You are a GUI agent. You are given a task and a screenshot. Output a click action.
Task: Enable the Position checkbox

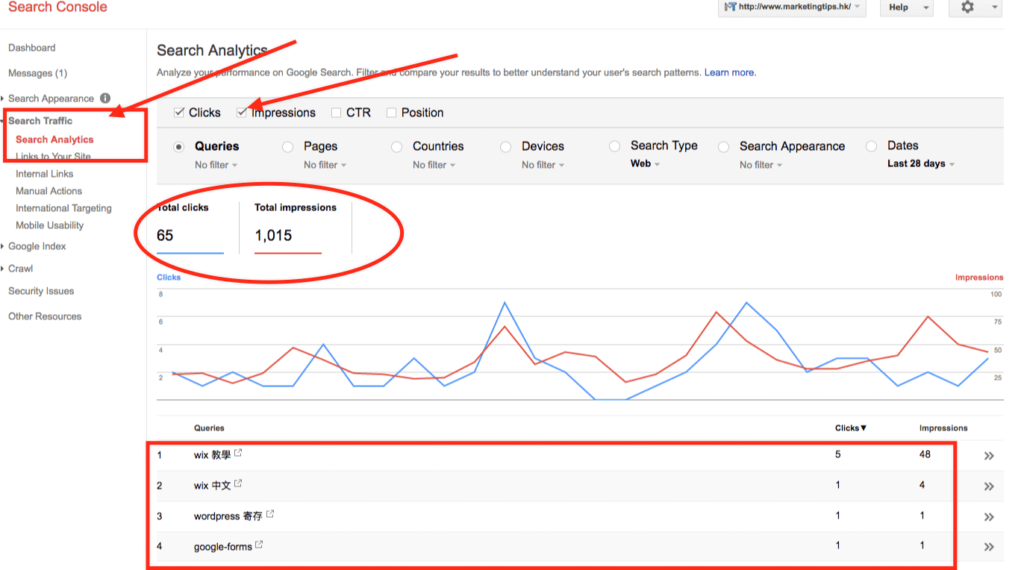click(391, 112)
